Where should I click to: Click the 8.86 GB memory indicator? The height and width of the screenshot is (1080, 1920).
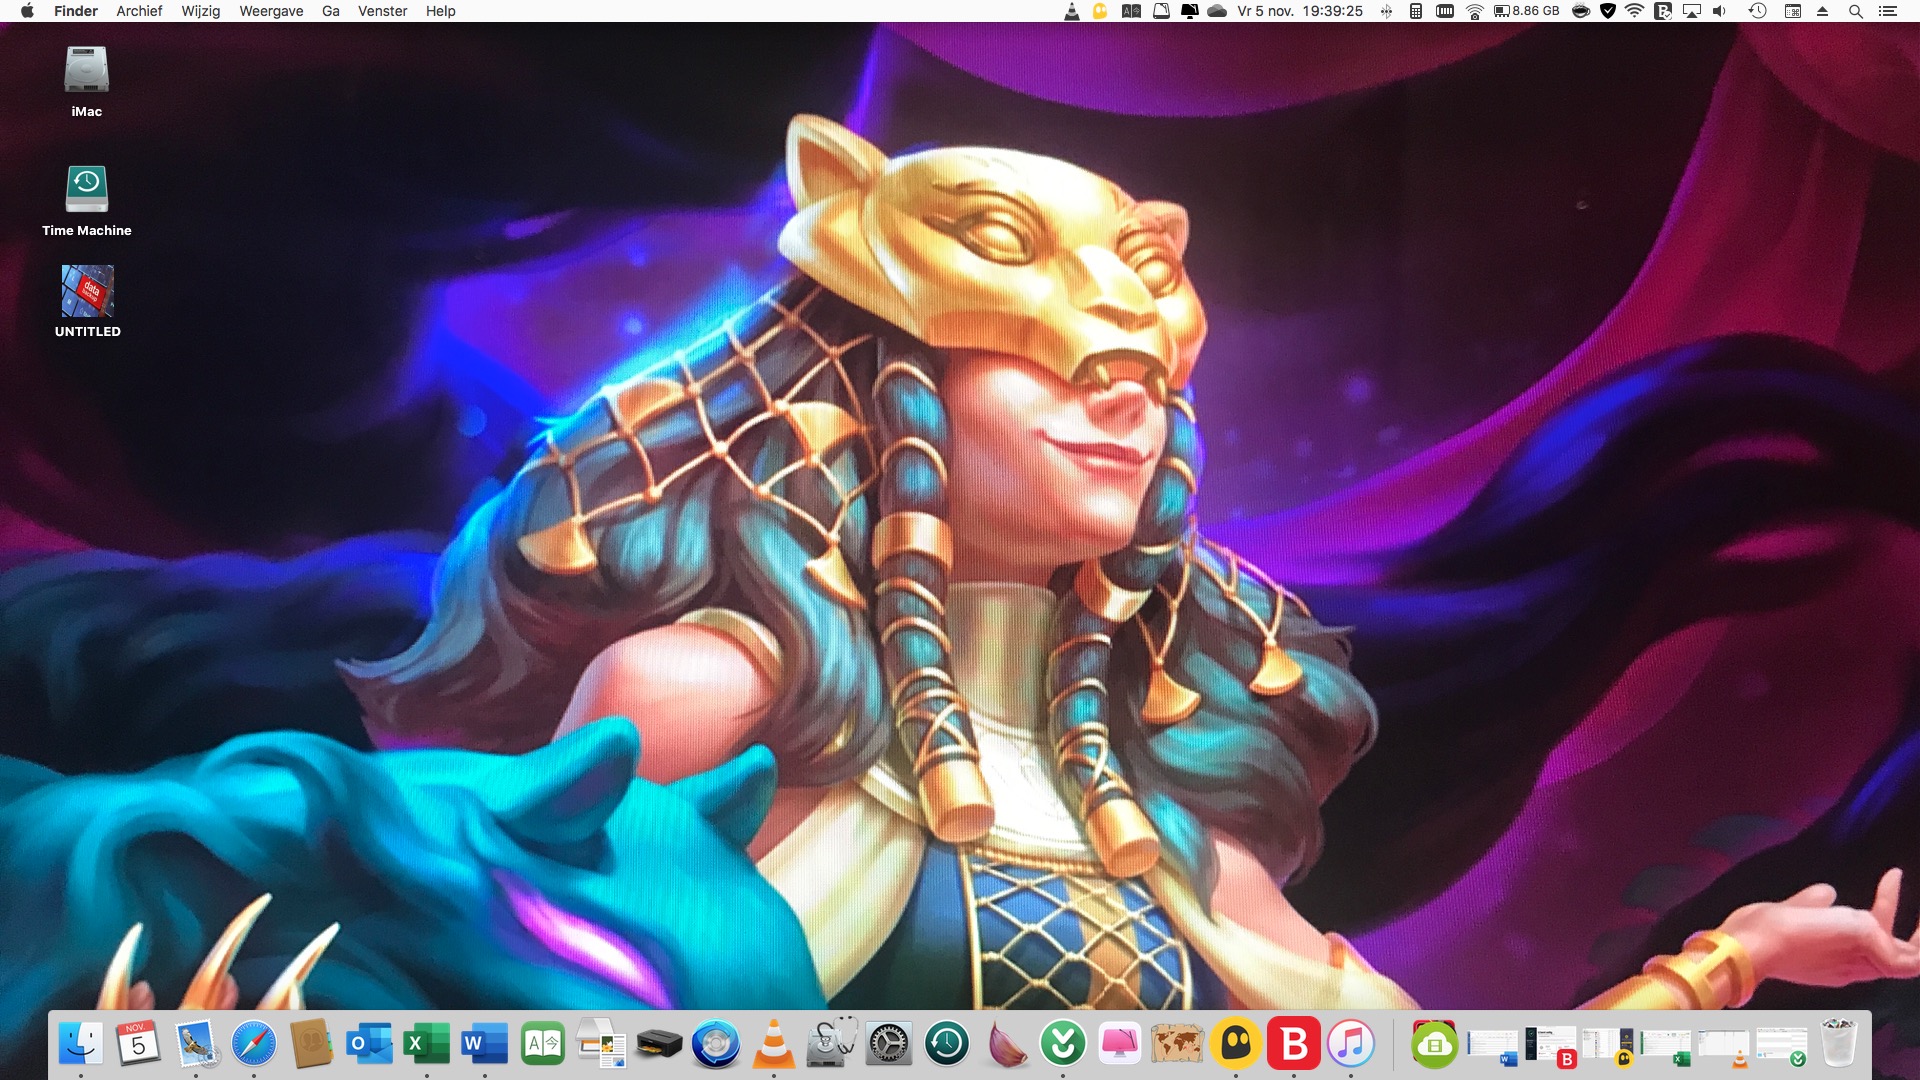click(x=1527, y=11)
